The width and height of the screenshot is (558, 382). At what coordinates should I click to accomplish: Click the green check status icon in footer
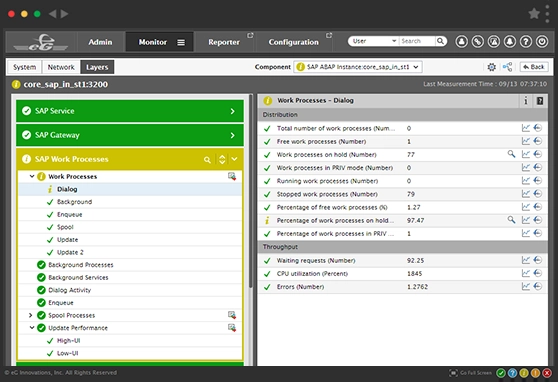(501, 373)
